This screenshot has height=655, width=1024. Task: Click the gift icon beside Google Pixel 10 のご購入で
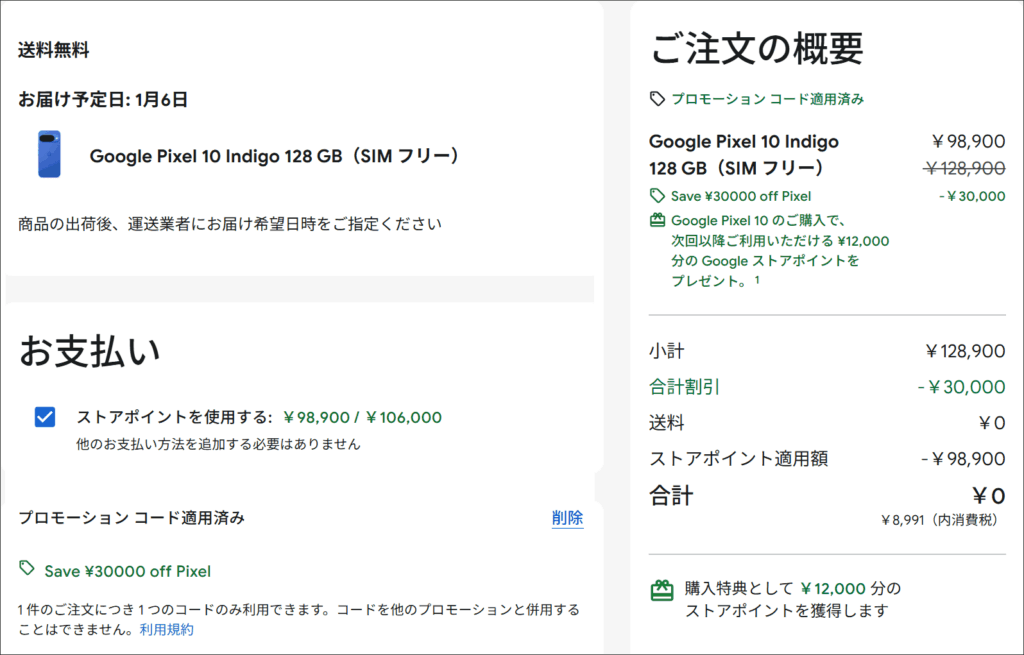click(657, 220)
